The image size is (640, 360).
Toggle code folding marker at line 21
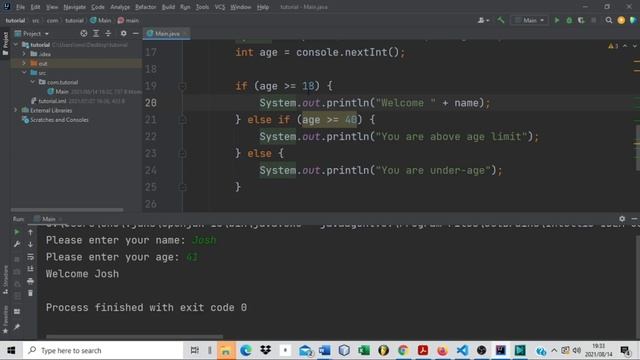tap(182, 120)
